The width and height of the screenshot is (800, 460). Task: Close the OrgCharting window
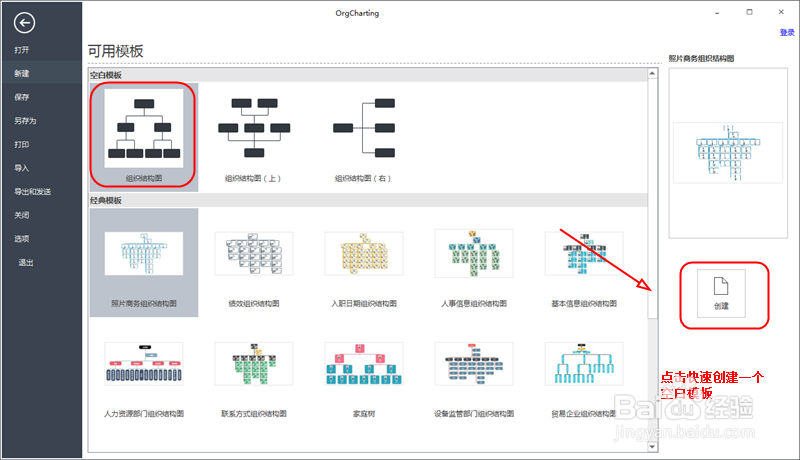[x=781, y=12]
